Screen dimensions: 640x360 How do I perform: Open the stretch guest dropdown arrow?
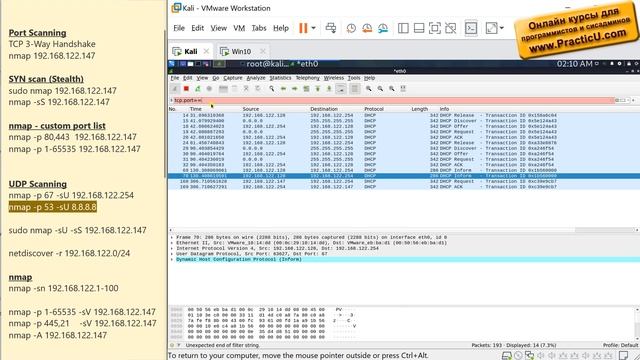click(x=502, y=28)
